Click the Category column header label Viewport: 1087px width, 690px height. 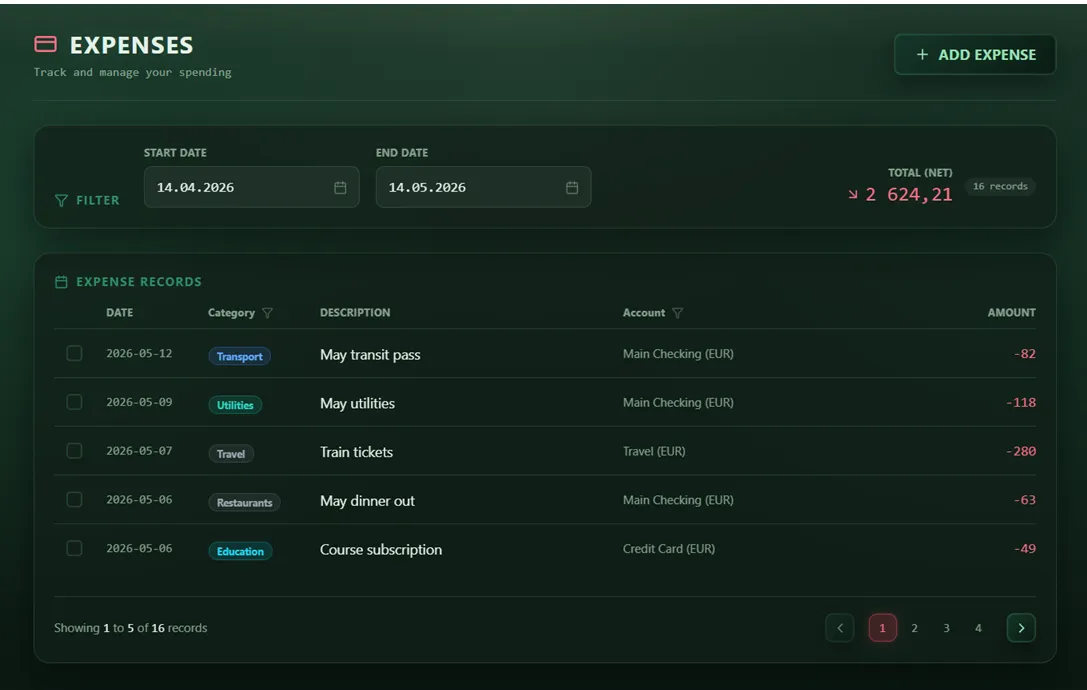click(232, 313)
